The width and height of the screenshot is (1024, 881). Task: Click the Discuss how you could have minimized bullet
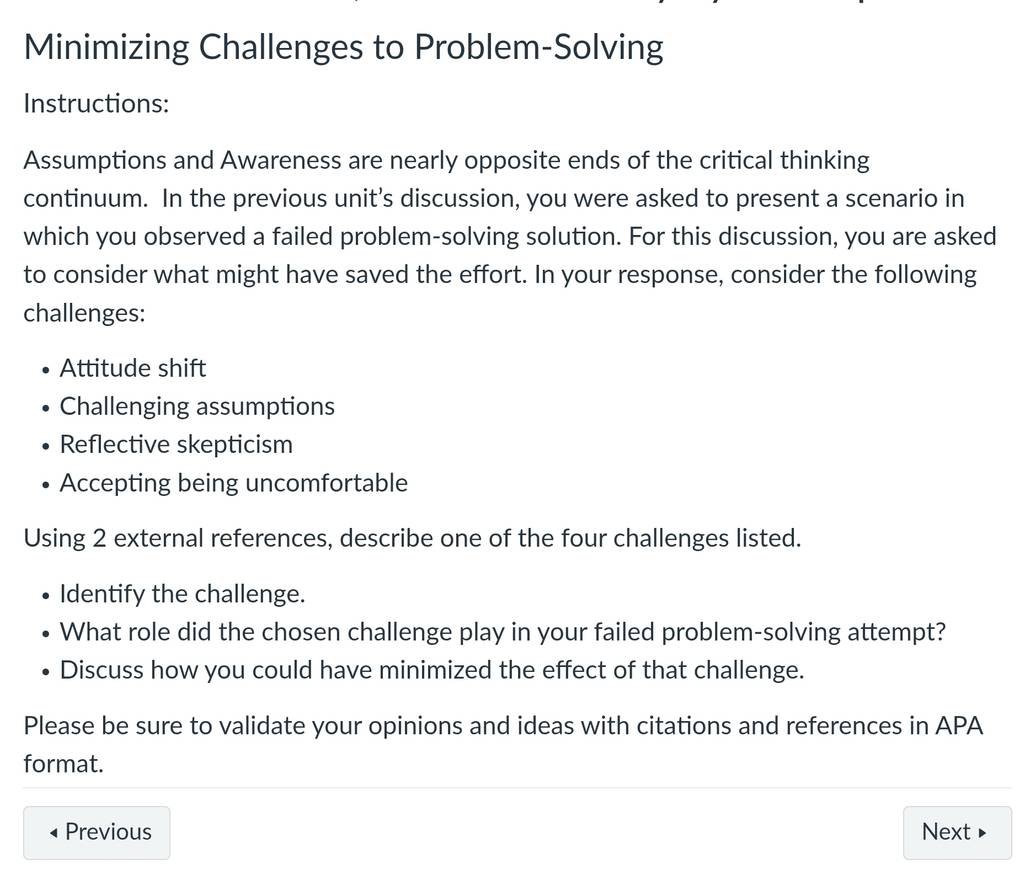pyautogui.click(x=432, y=670)
